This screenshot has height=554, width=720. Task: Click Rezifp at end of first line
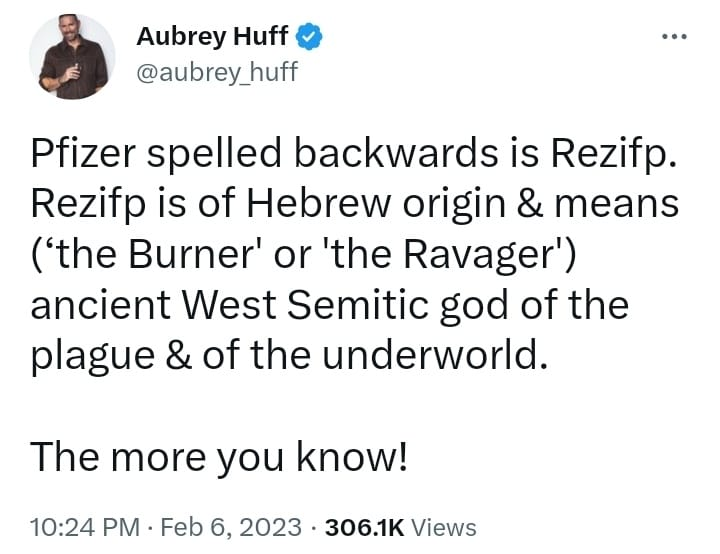614,154
